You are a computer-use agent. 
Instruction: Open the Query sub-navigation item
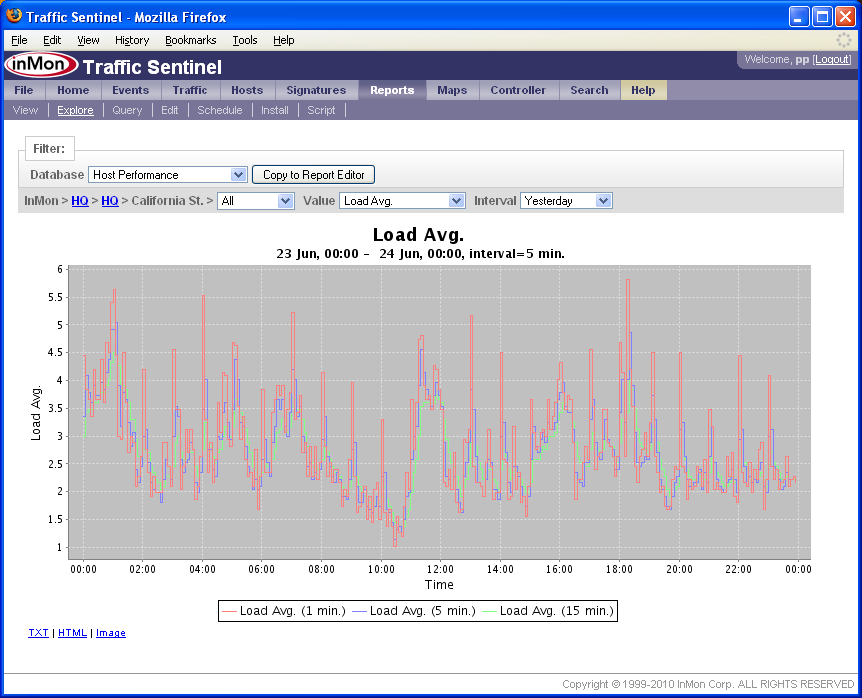point(127,110)
